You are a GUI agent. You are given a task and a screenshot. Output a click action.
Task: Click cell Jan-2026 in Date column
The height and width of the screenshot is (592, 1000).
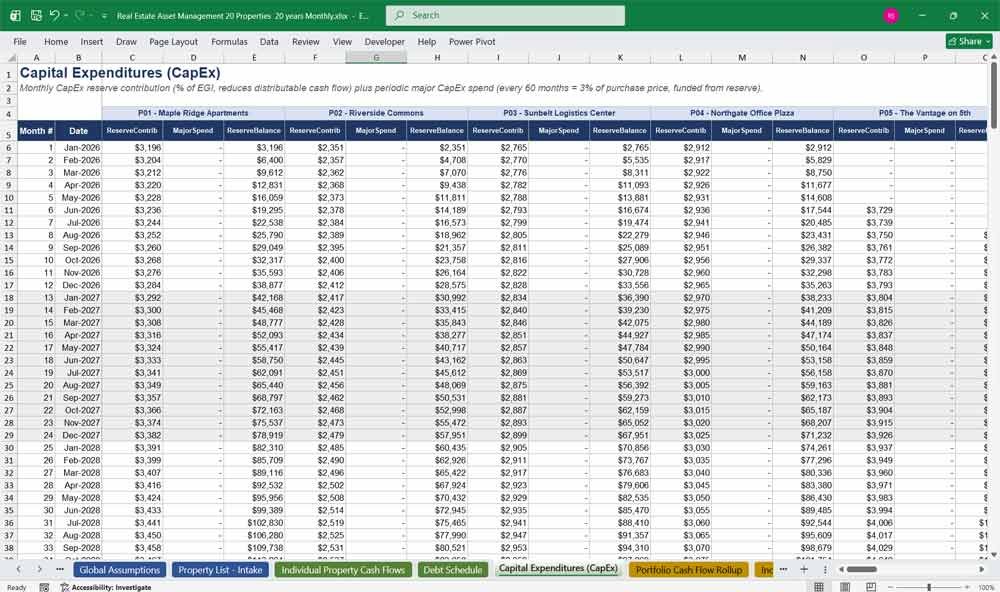point(78,147)
